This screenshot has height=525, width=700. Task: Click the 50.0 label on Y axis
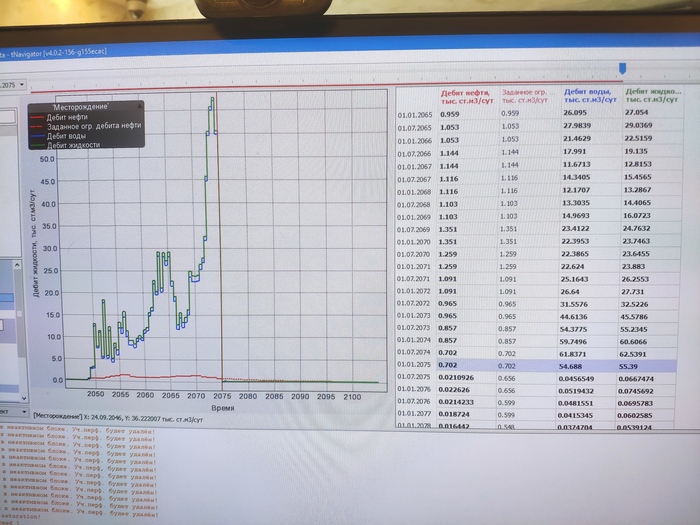(47, 158)
